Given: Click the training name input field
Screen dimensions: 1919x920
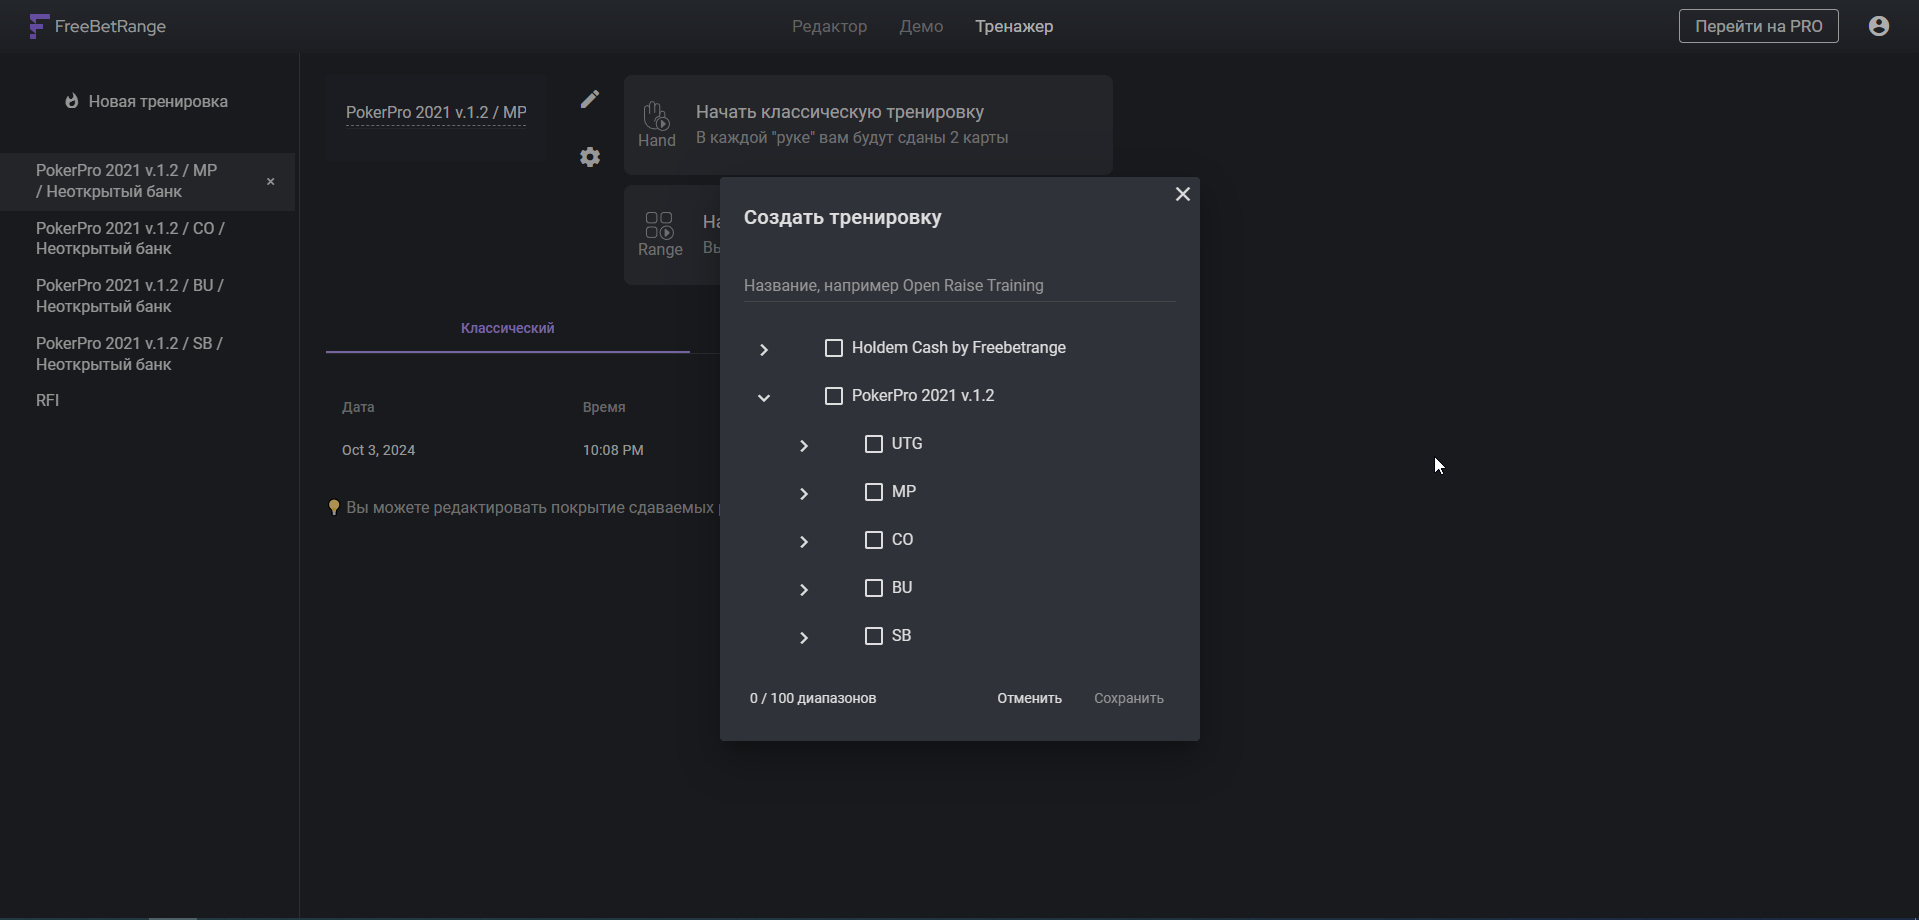Looking at the screenshot, I should pyautogui.click(x=959, y=285).
